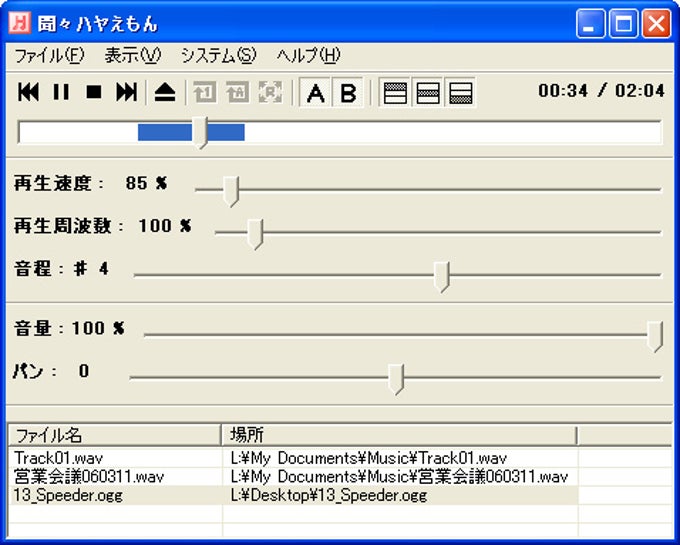Viewport: 680px width, 545px height.
Task: Click the 場所 column header
Action: pyautogui.click(x=399, y=435)
